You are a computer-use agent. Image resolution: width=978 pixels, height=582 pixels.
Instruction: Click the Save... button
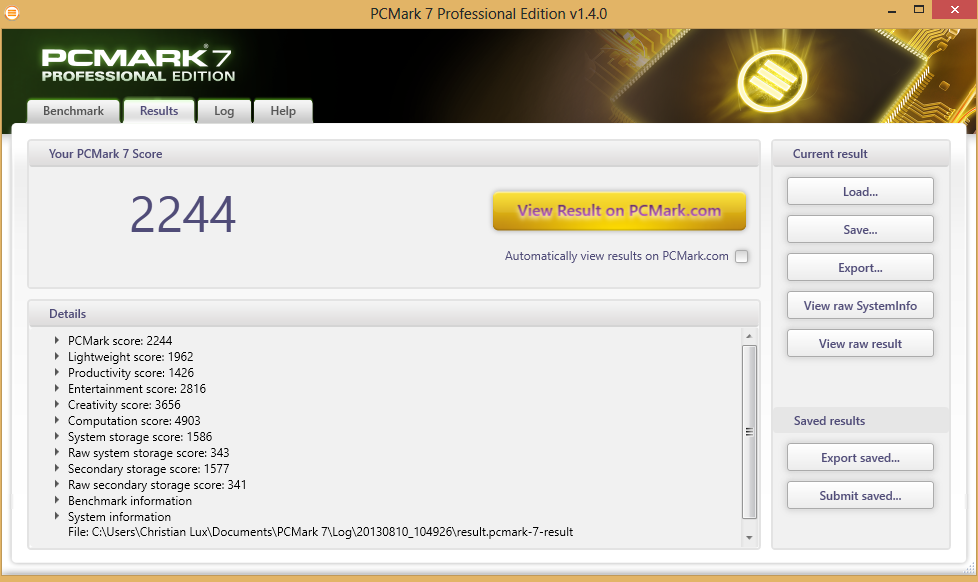(860, 230)
